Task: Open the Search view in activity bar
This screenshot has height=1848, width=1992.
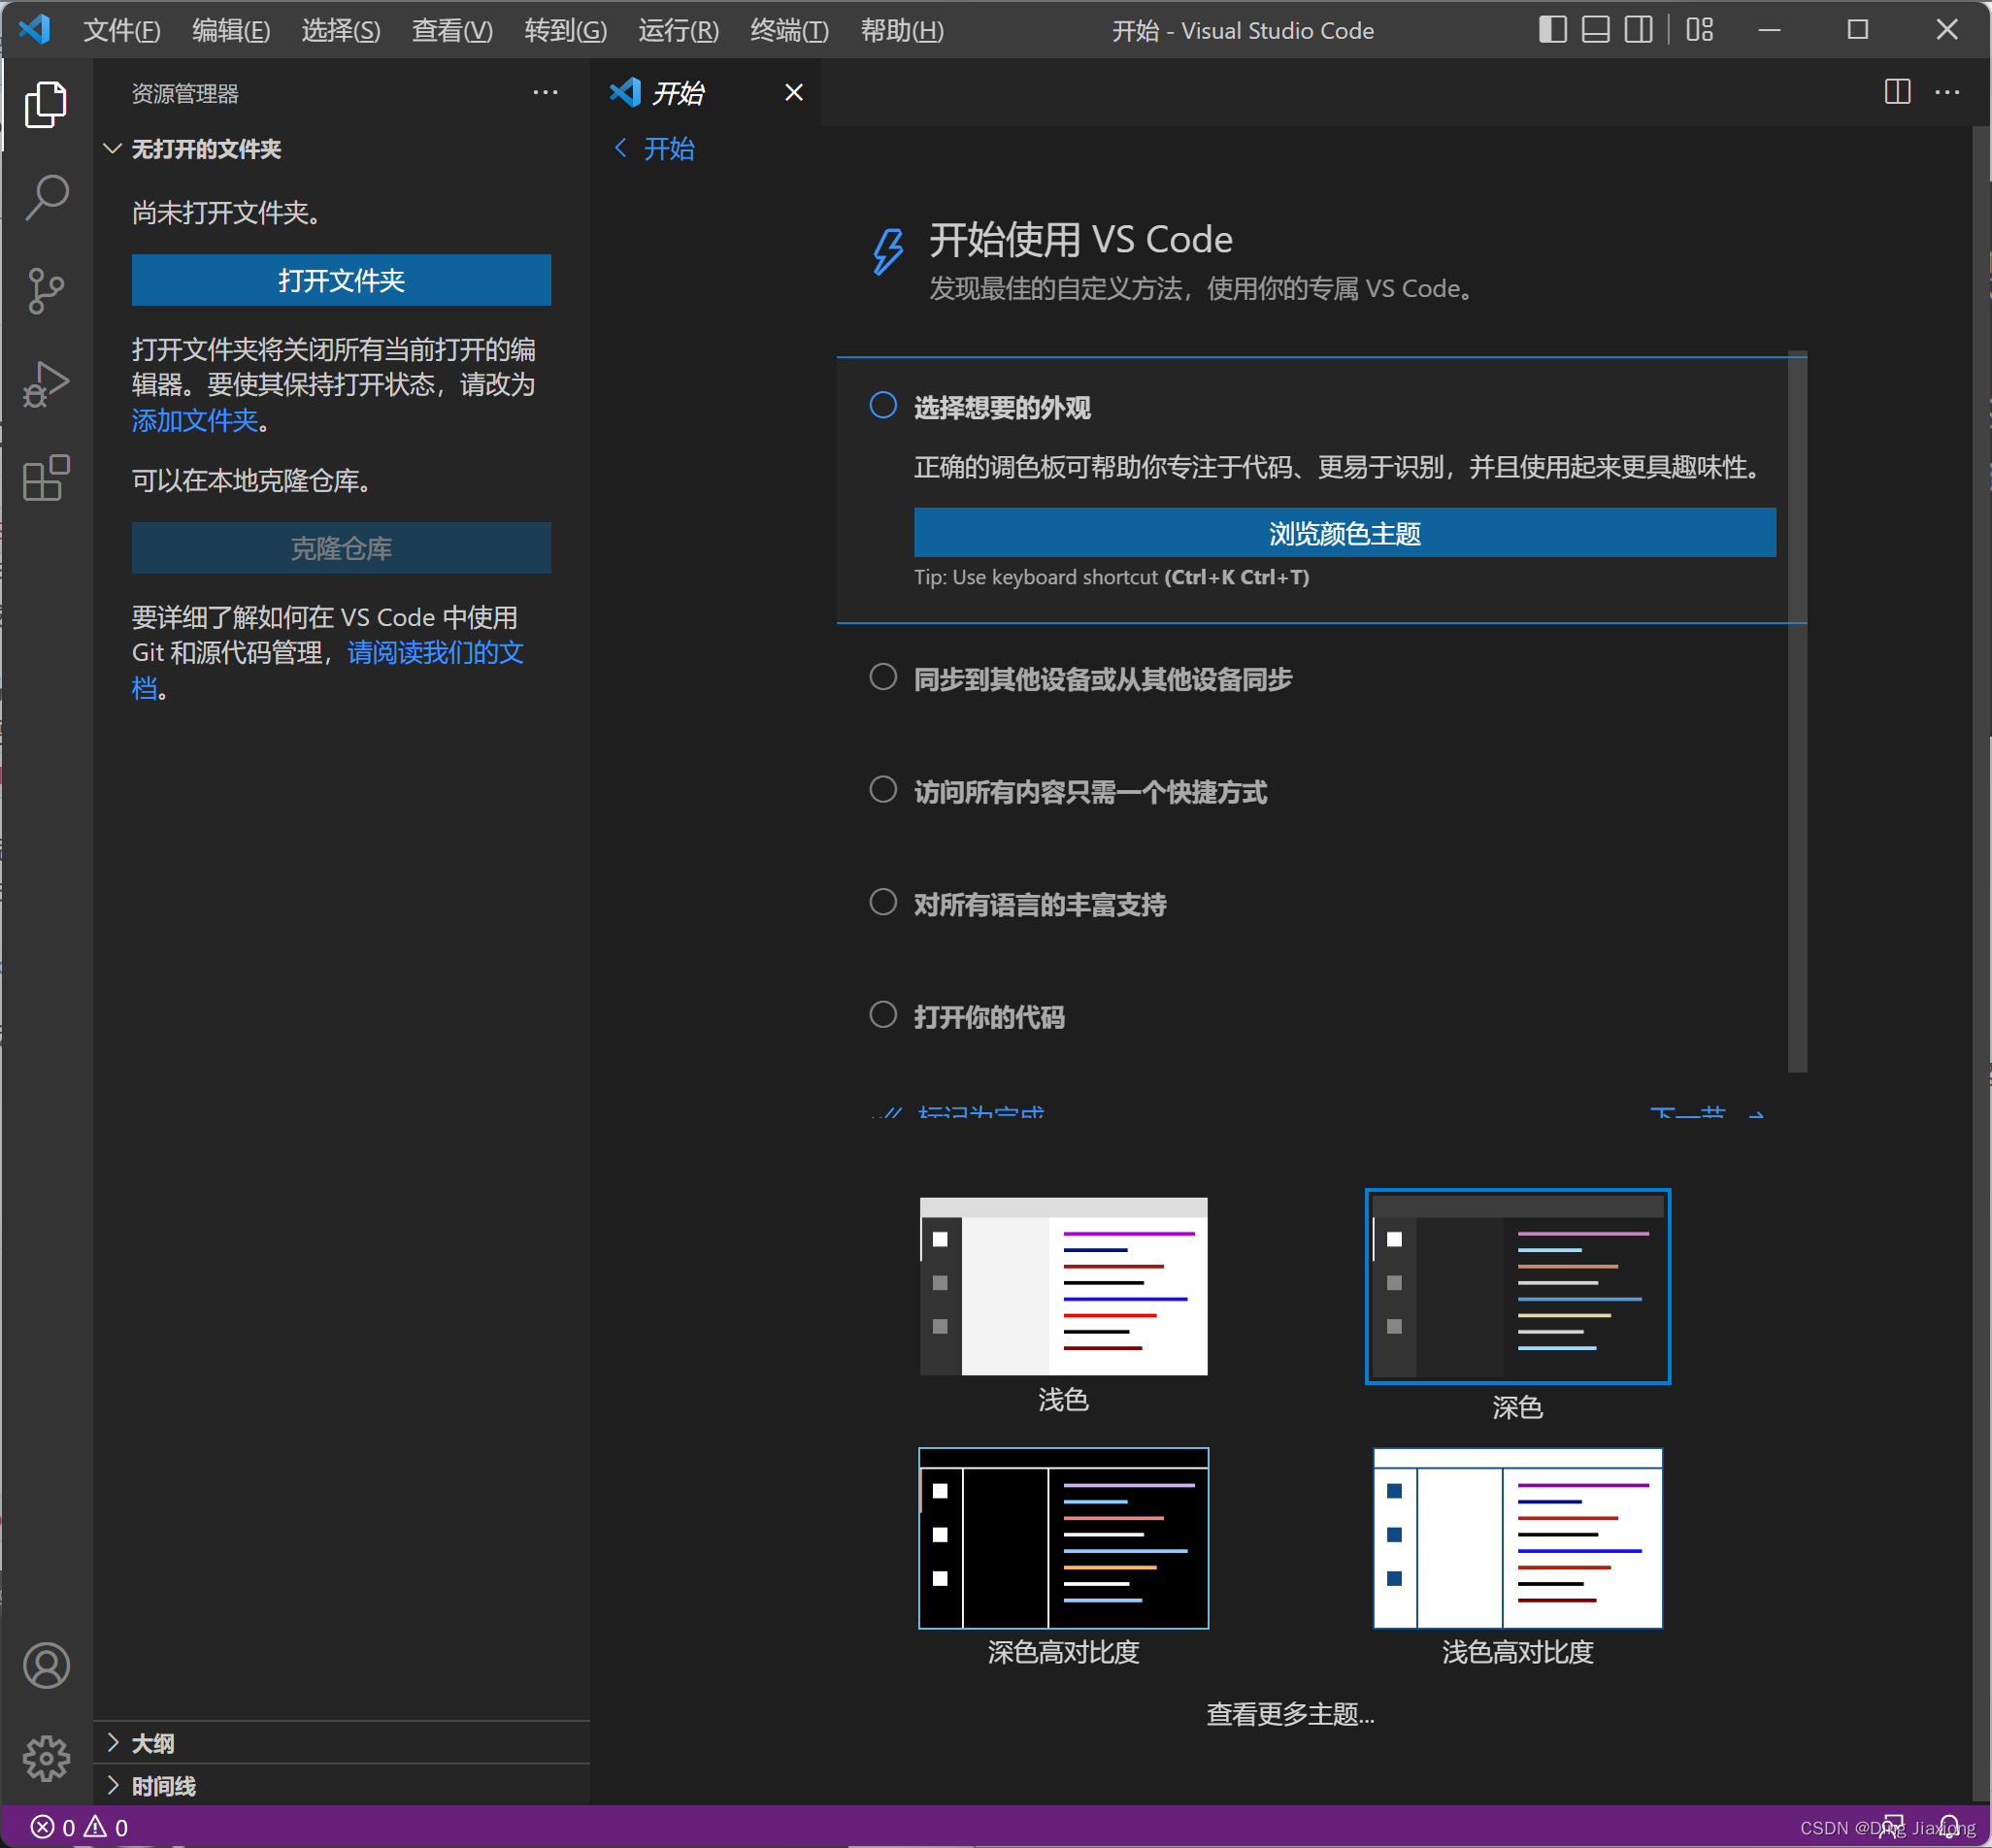Action: [x=46, y=197]
